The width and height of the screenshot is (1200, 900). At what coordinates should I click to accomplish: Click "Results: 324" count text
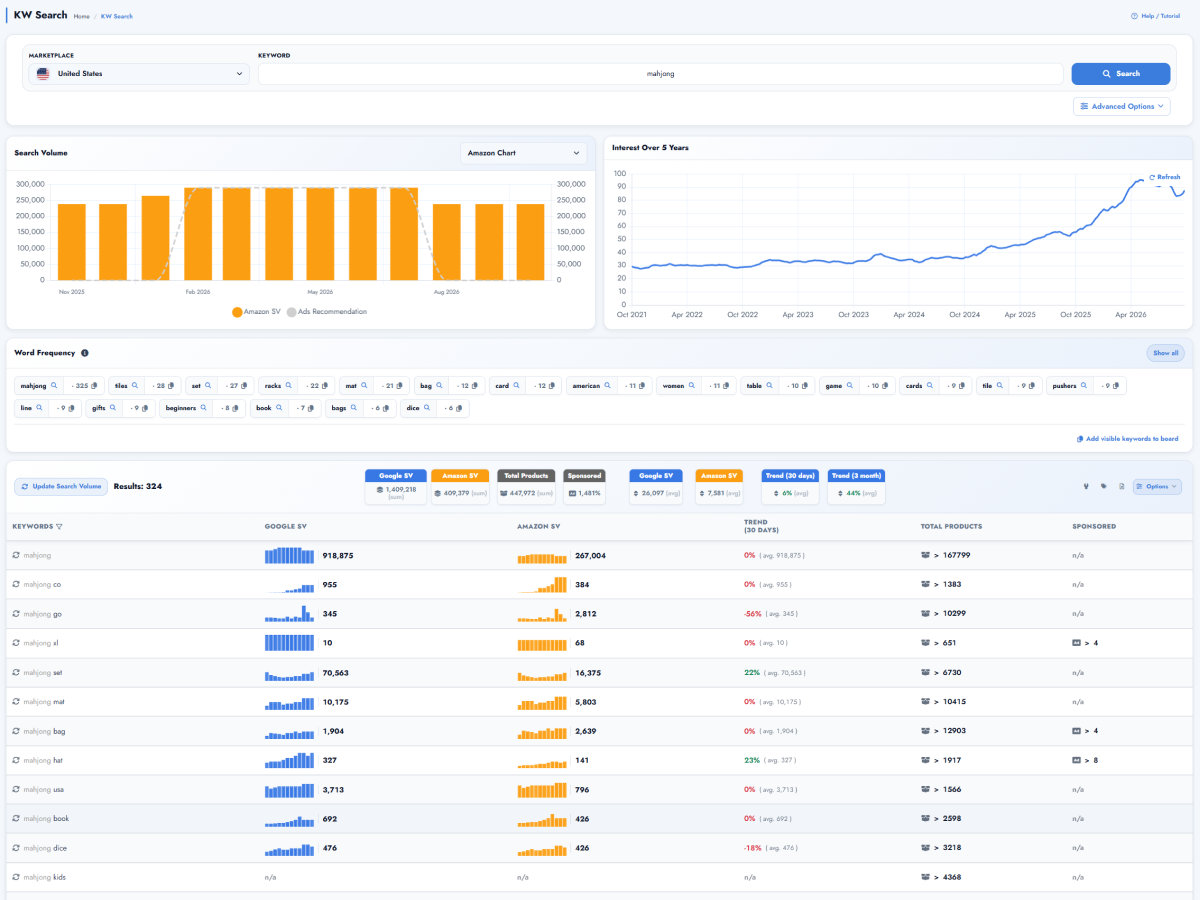click(138, 486)
